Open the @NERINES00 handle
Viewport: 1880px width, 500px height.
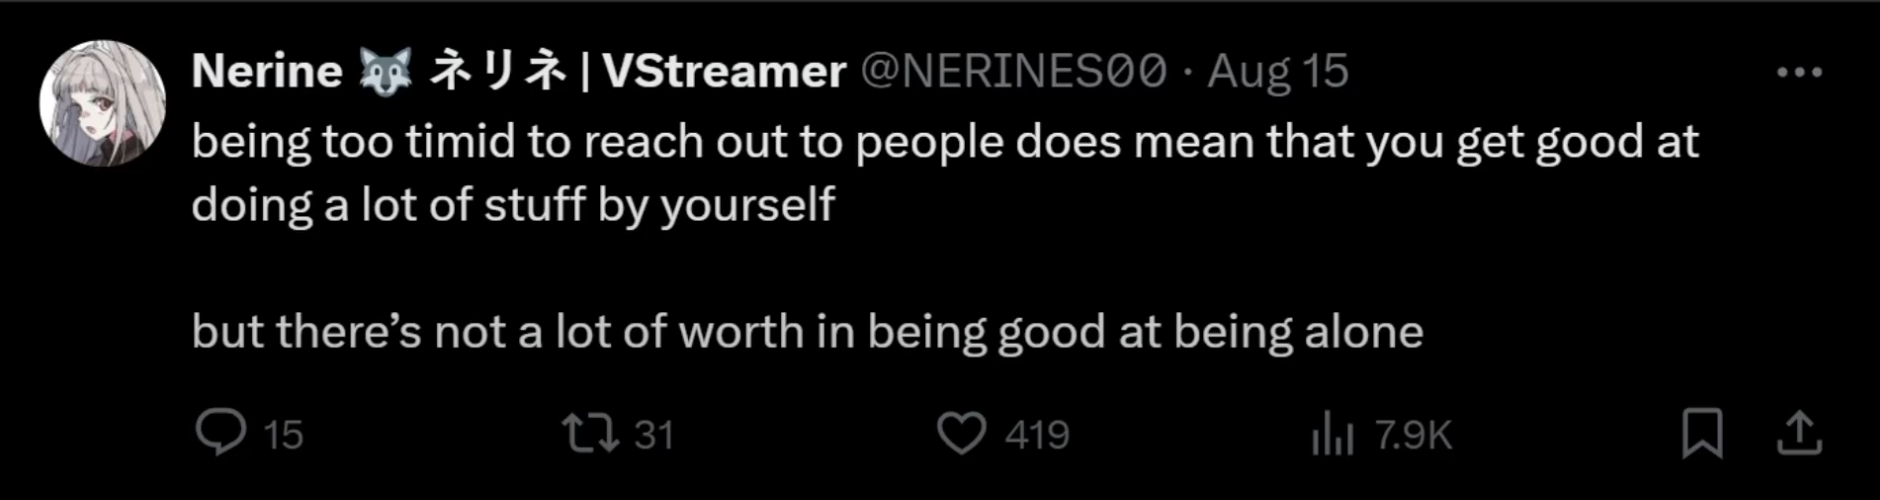(1013, 71)
